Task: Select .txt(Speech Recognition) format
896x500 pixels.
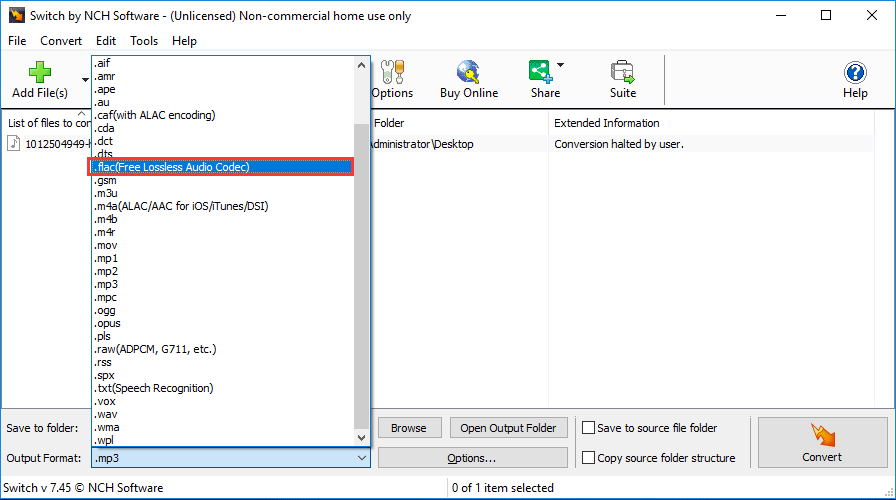Action: tap(223, 388)
